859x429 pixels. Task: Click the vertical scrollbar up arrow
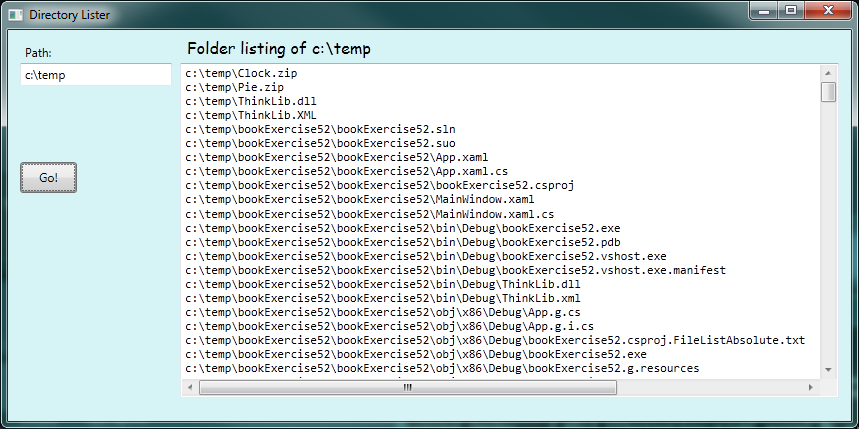coord(828,73)
